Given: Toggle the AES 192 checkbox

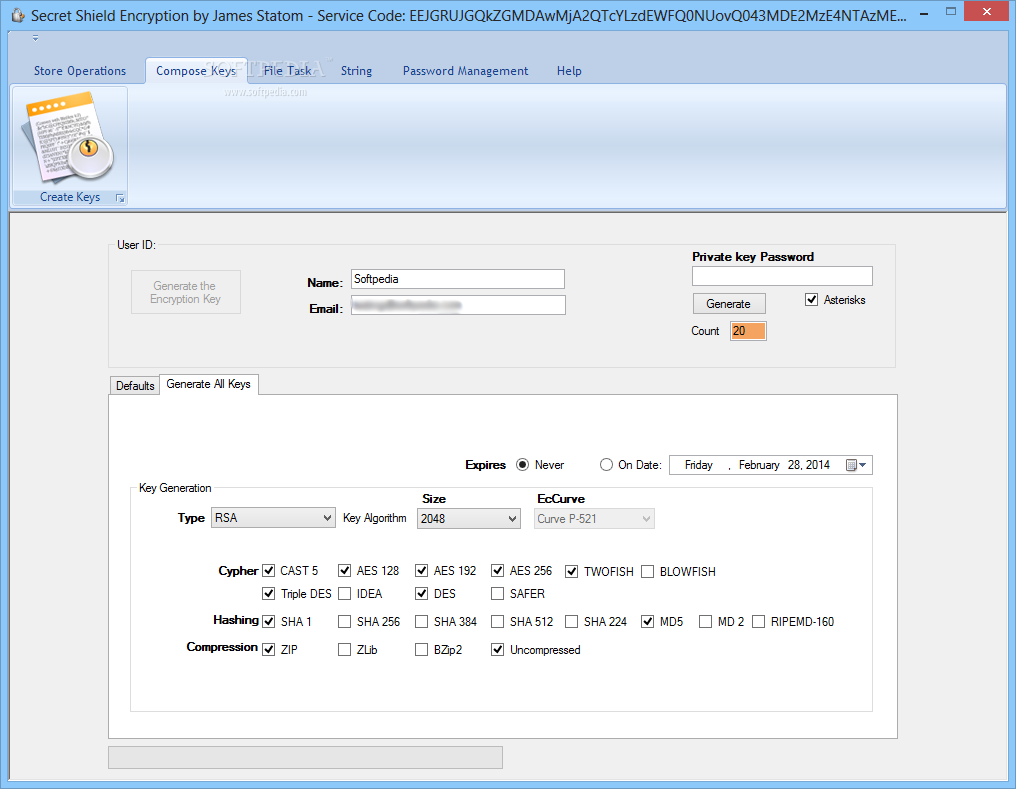Looking at the screenshot, I should 421,571.
